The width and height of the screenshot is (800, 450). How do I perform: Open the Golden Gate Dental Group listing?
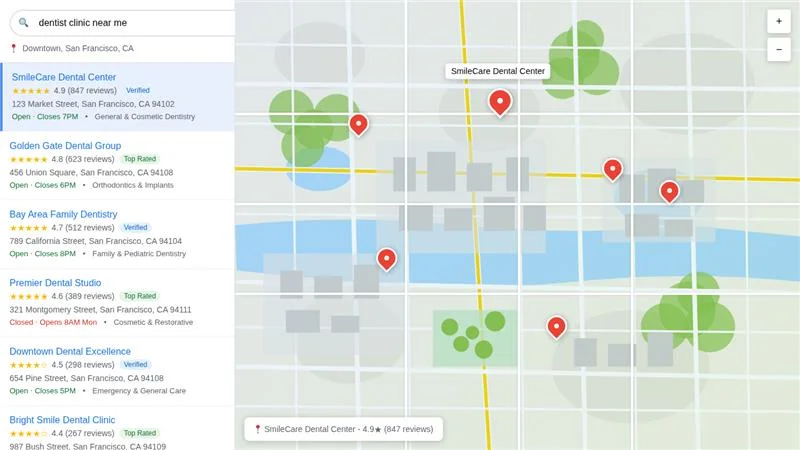tap(65, 146)
